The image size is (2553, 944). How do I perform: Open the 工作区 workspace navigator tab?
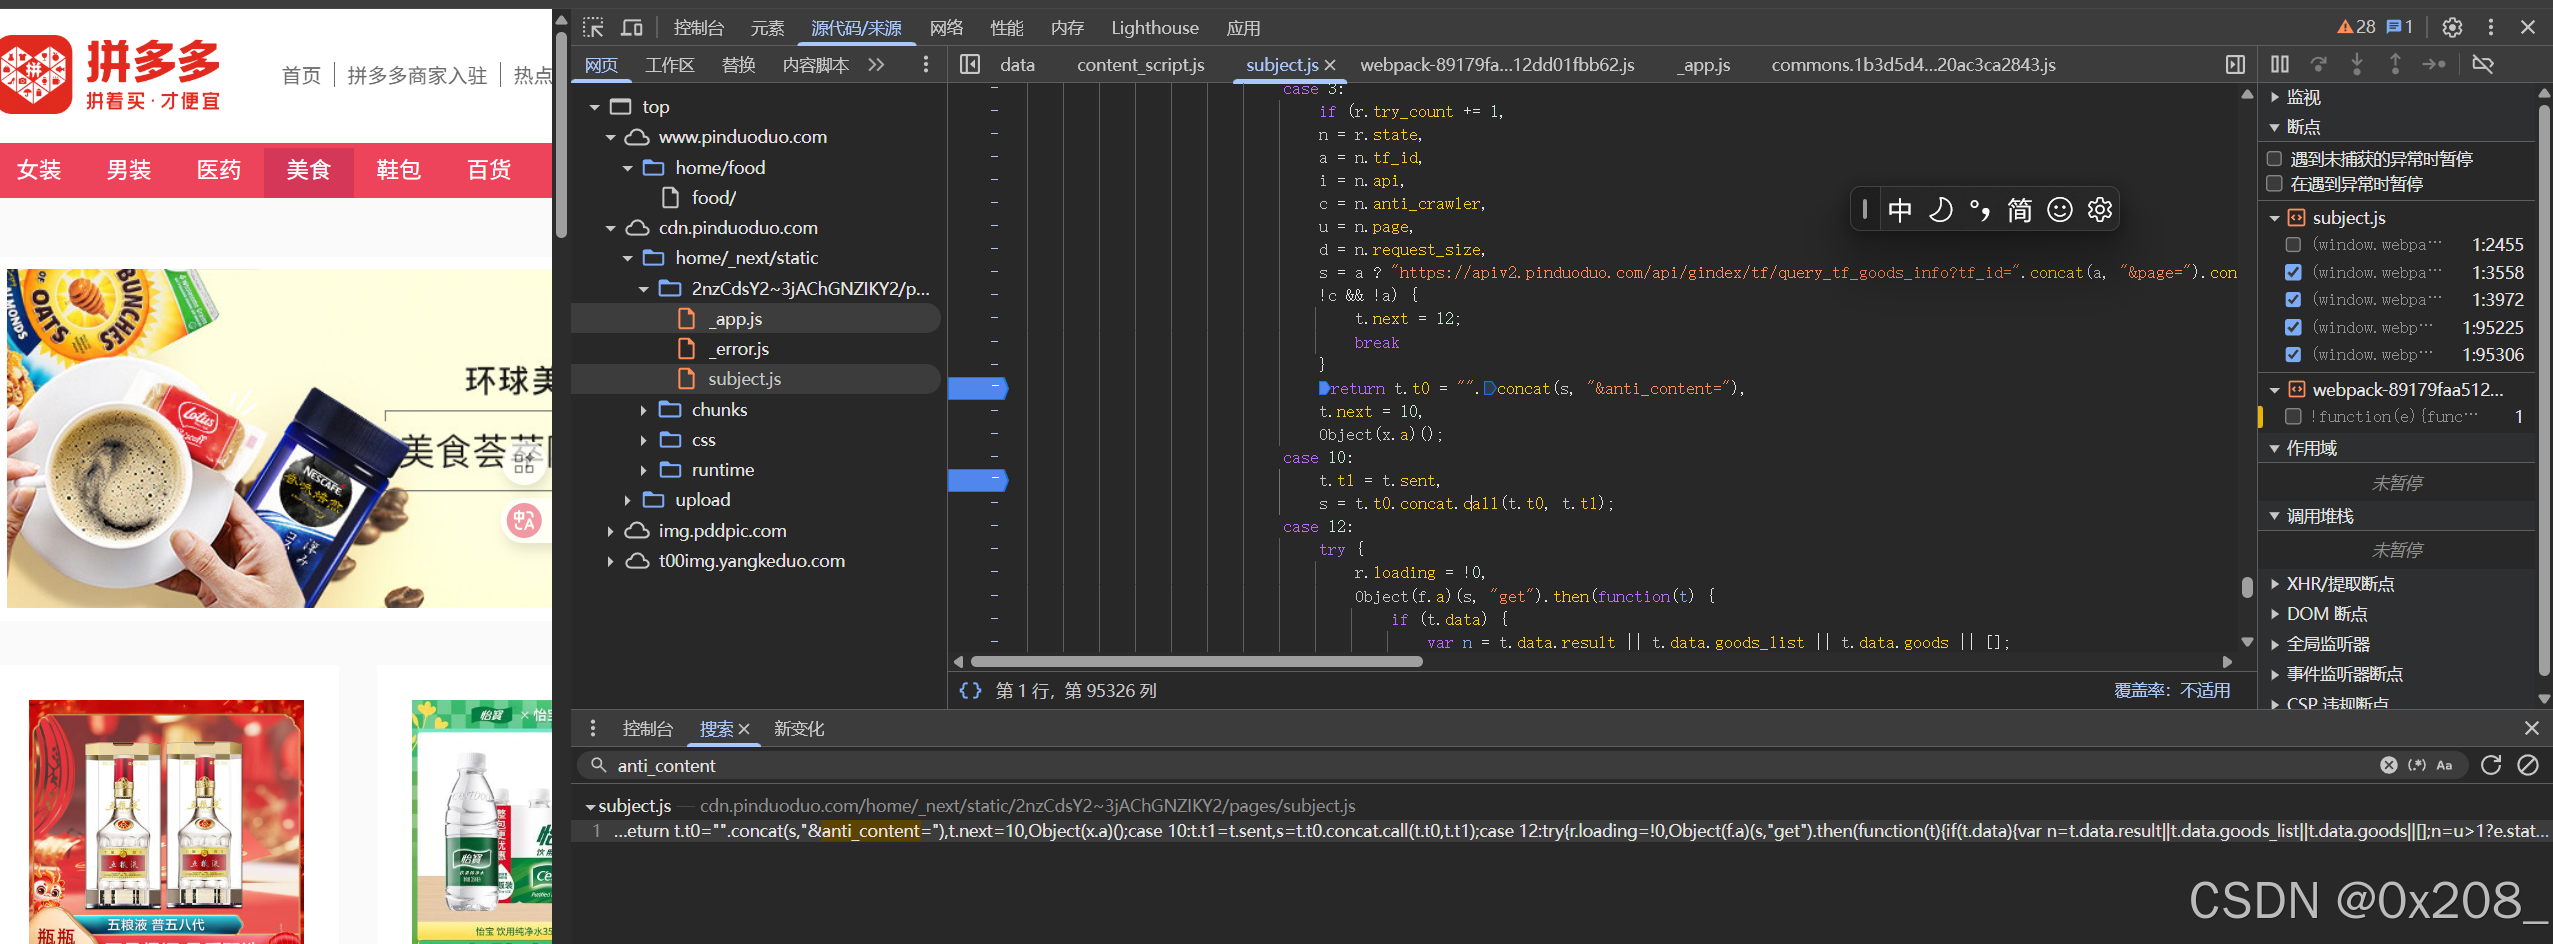[x=669, y=65]
